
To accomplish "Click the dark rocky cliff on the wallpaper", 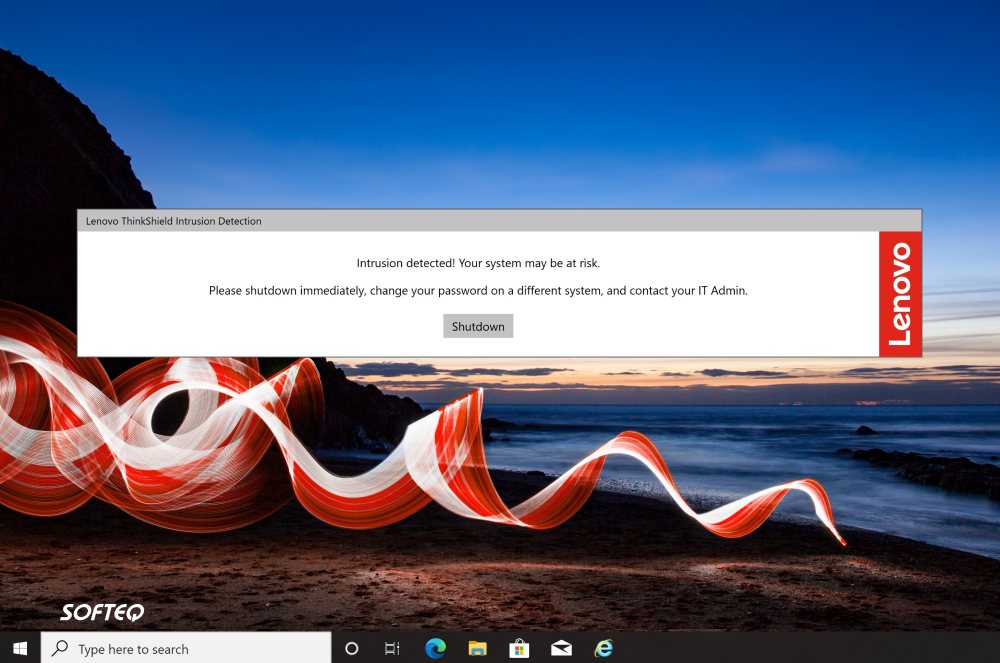I will tap(60, 150).
